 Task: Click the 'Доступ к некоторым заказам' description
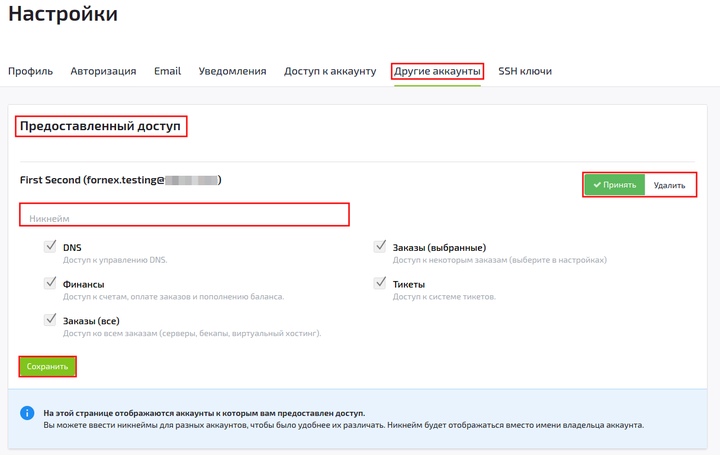pyautogui.click(x=500, y=260)
